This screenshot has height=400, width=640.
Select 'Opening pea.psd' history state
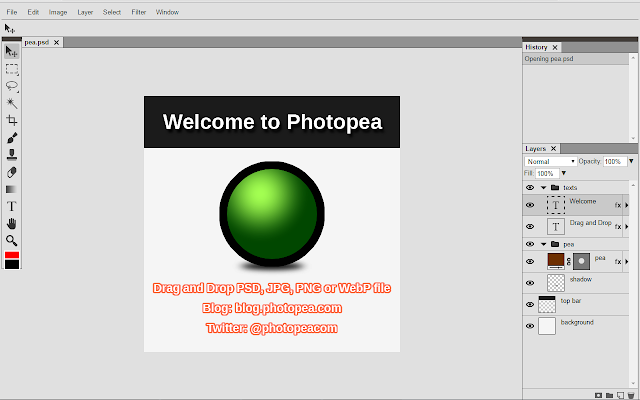click(576, 59)
